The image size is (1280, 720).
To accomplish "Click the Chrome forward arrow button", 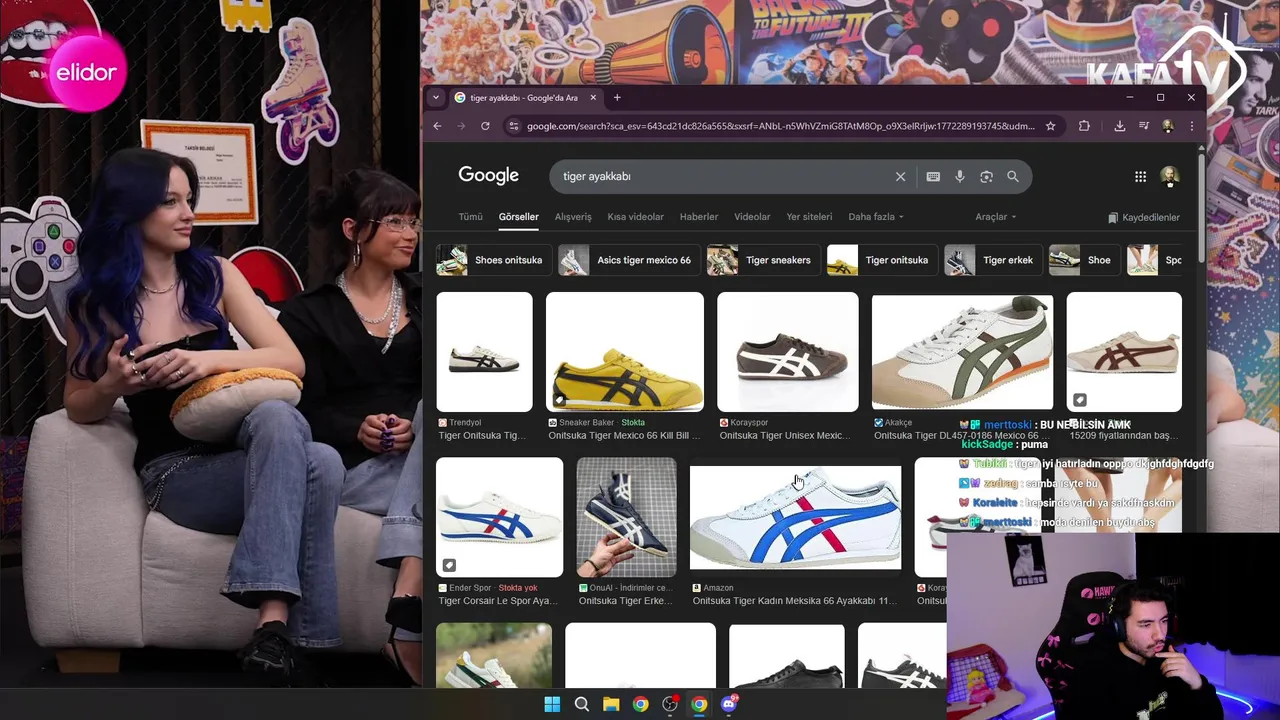I will point(461,126).
